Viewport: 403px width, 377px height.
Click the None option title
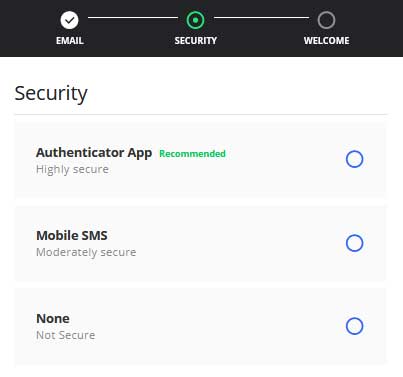[53, 319]
